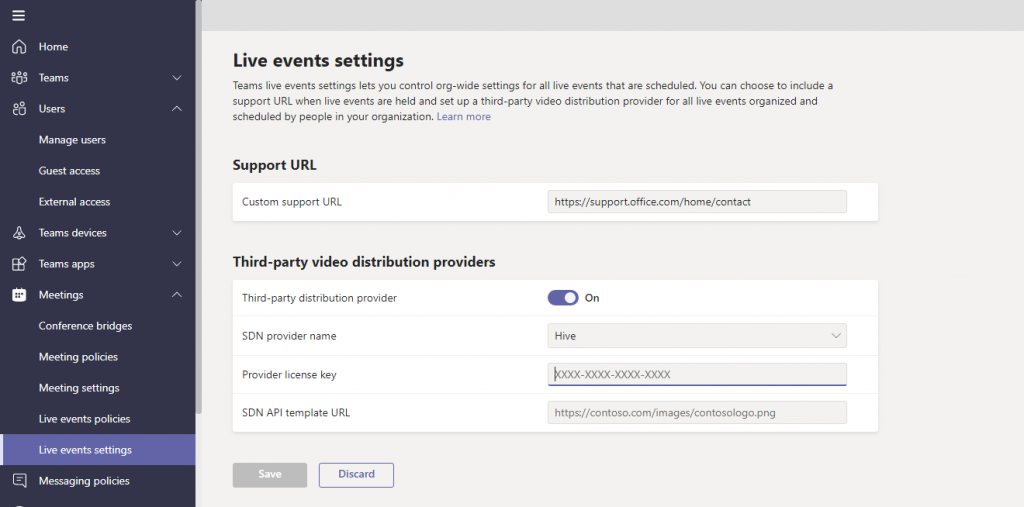Viewport: 1024px width, 507px height.
Task: Click the Teams people icon
Action: tap(18, 78)
